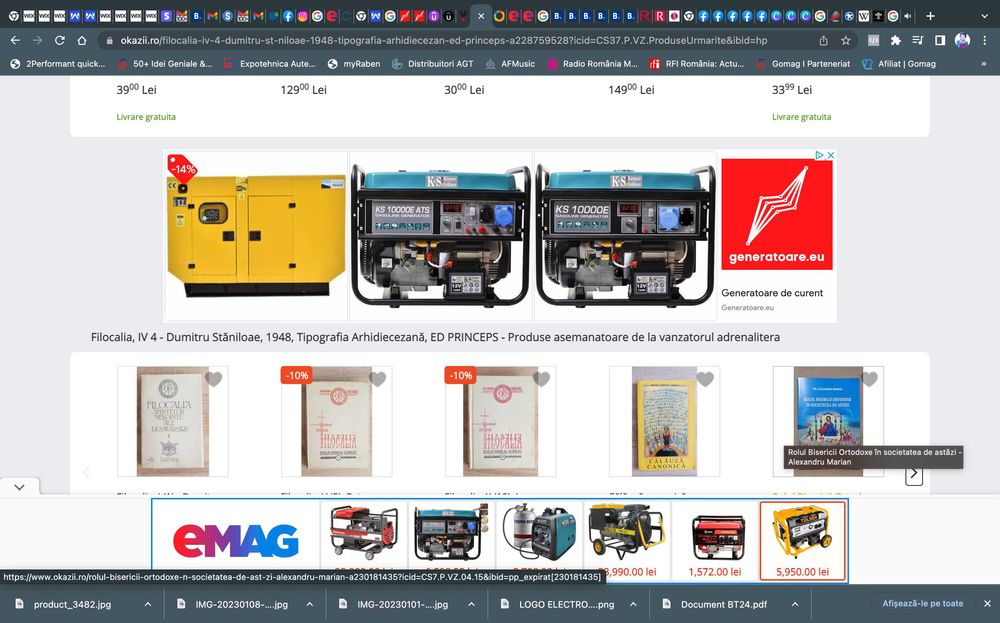Expand options for IMG-20230101 download
1000x623 pixels.
tap(471, 604)
